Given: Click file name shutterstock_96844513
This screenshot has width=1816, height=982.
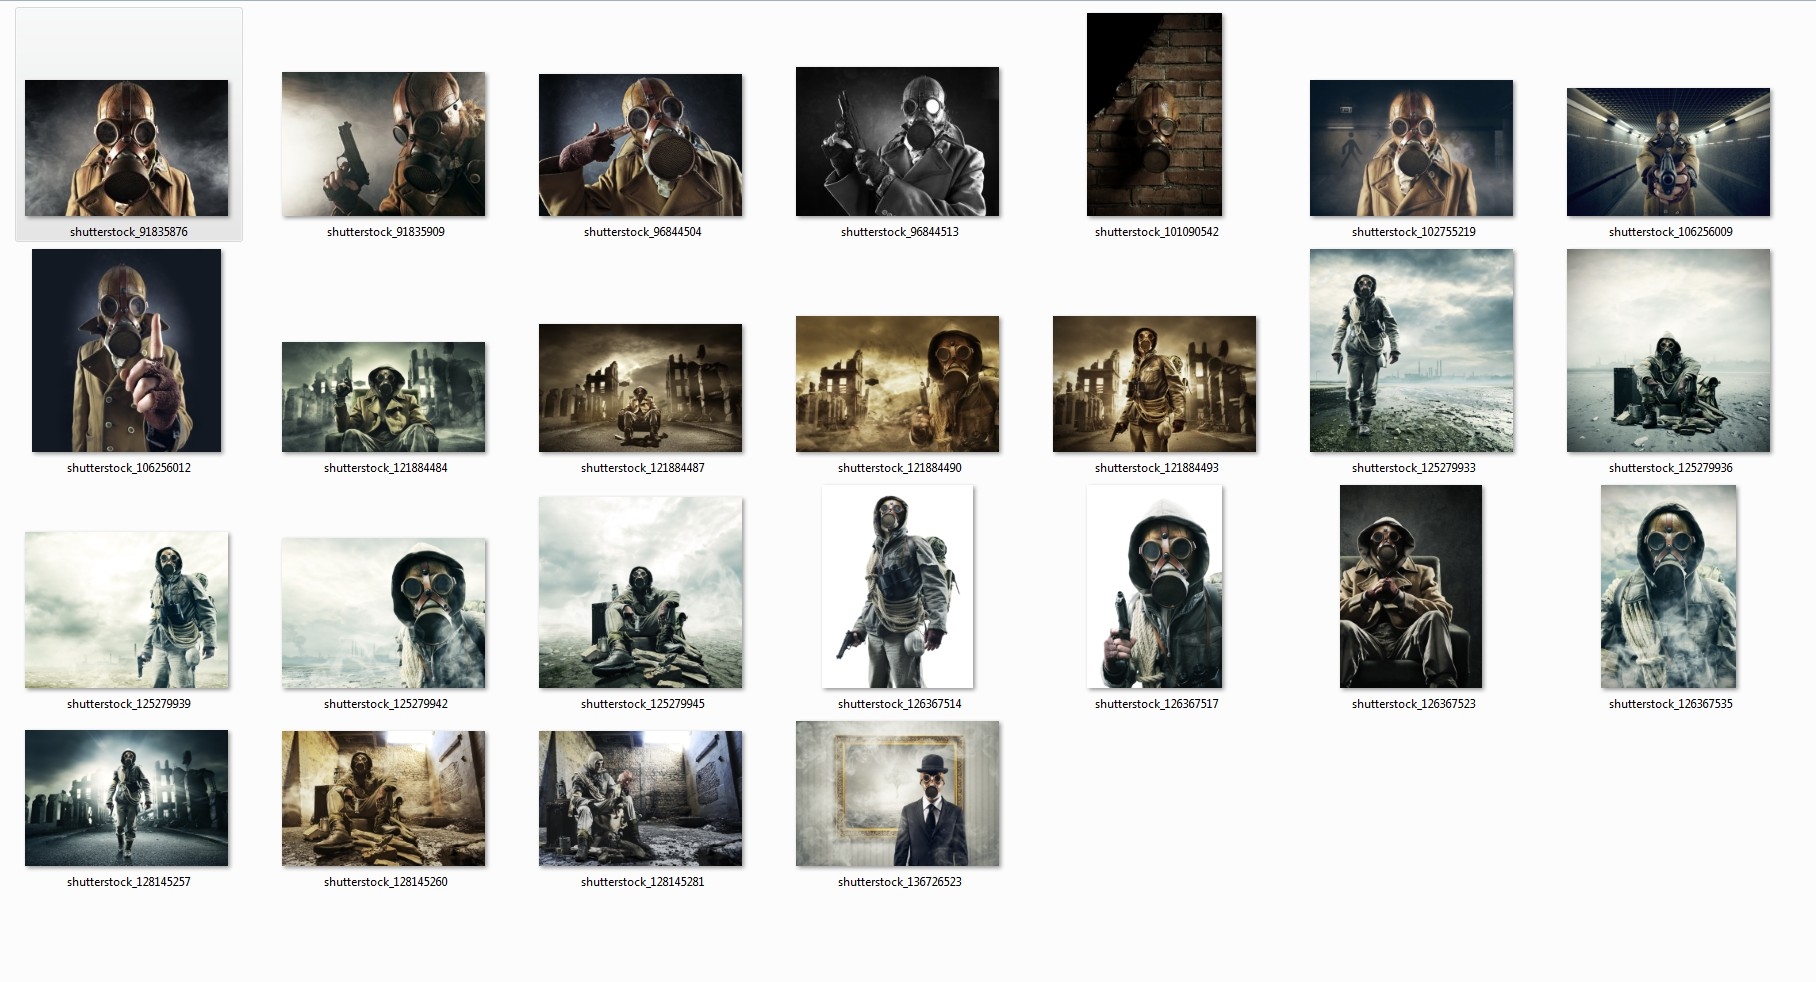Looking at the screenshot, I should pyautogui.click(x=900, y=232).
